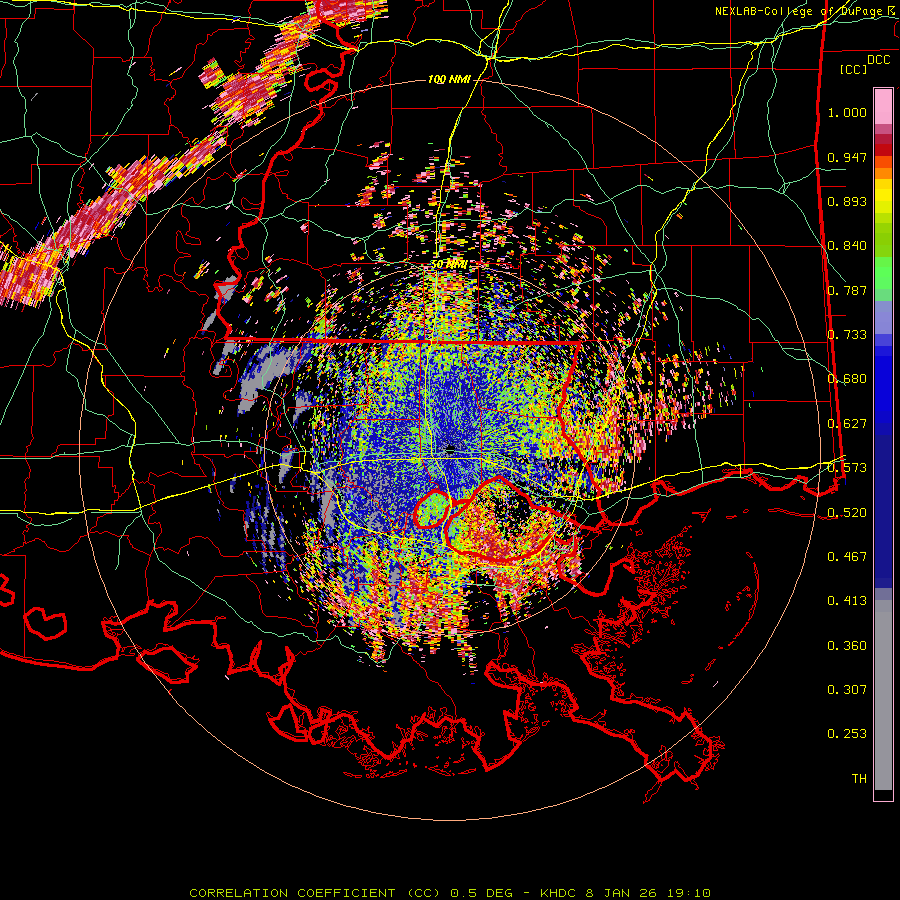Click the 0.947 scale value
Viewport: 900px width, 900px height.
[847, 157]
